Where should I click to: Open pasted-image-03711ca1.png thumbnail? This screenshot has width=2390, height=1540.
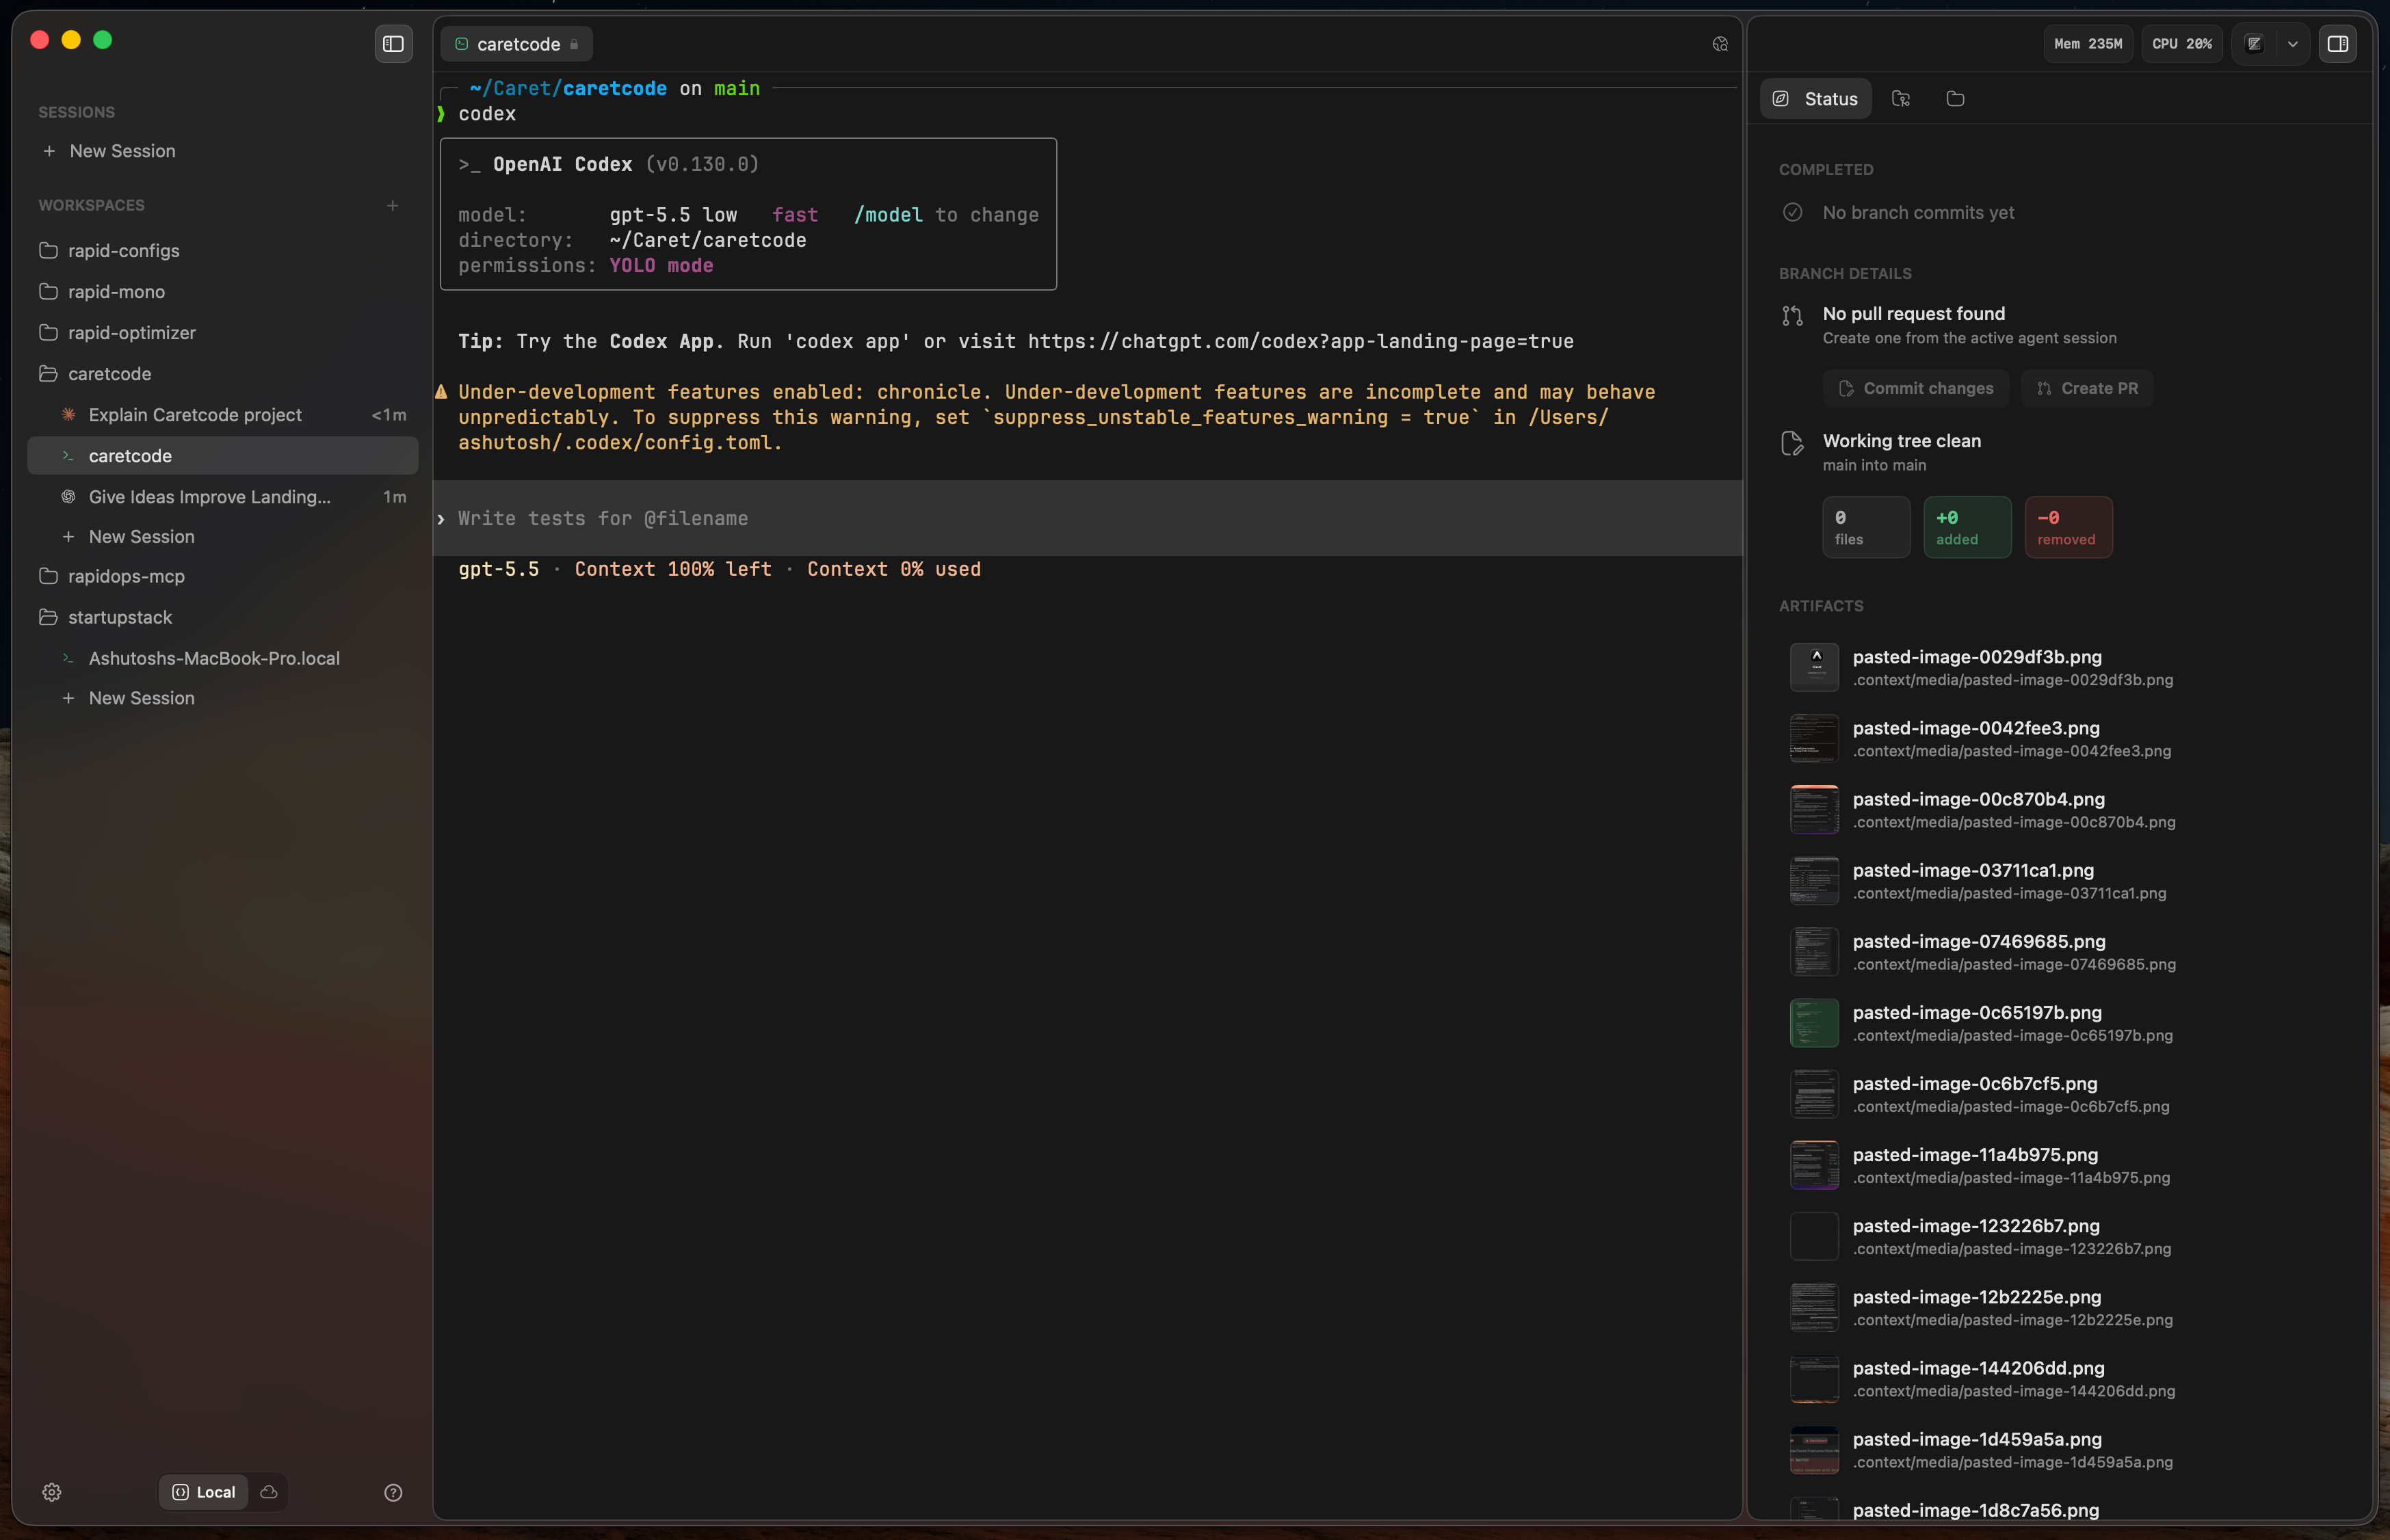[x=1814, y=880]
